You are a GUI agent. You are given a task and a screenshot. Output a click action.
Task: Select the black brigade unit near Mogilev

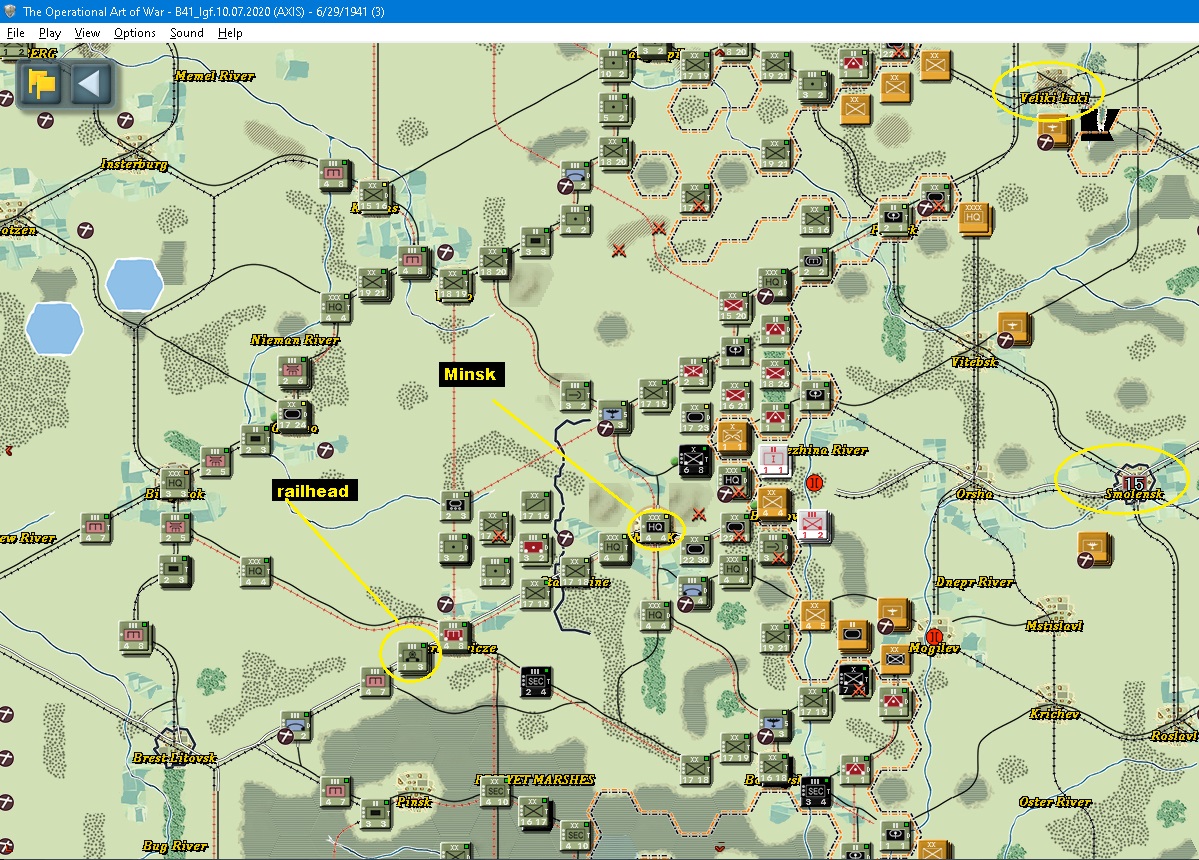853,680
